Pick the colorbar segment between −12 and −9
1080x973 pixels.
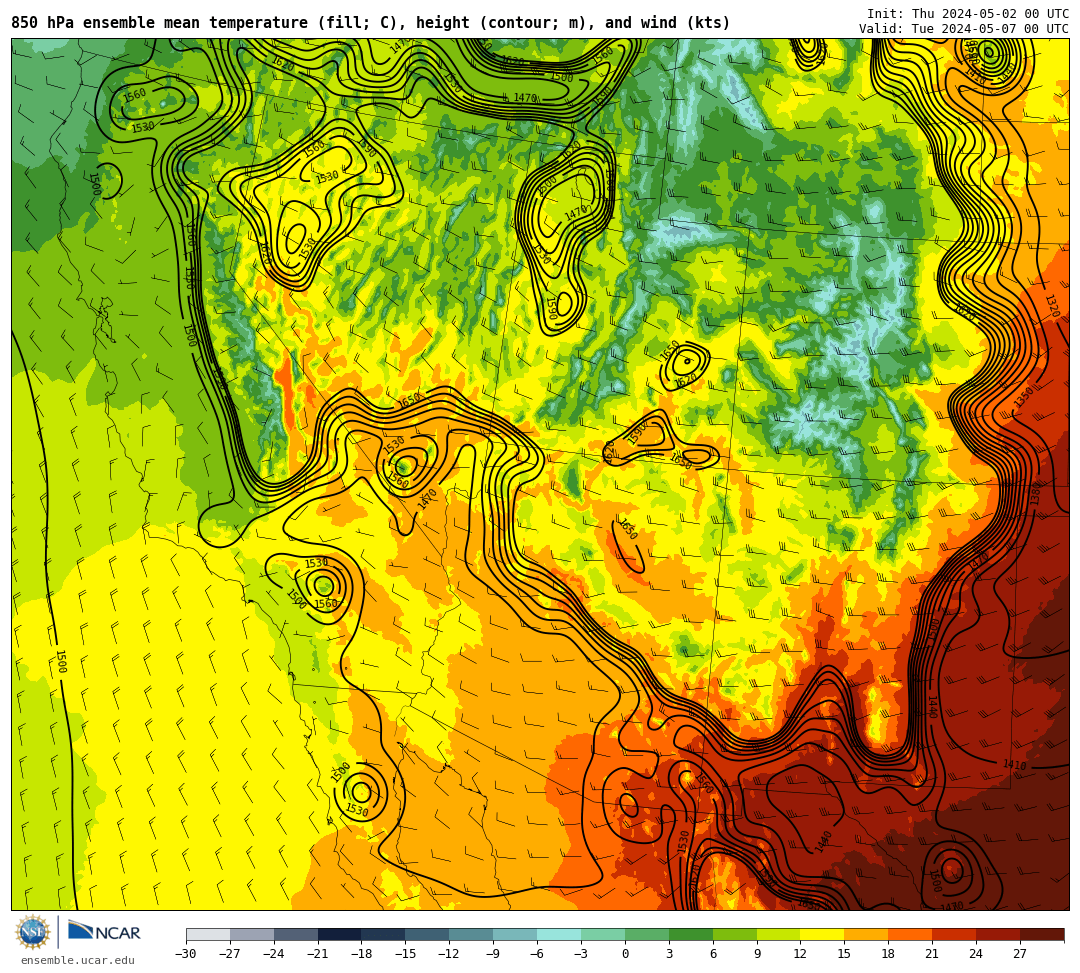472,934
